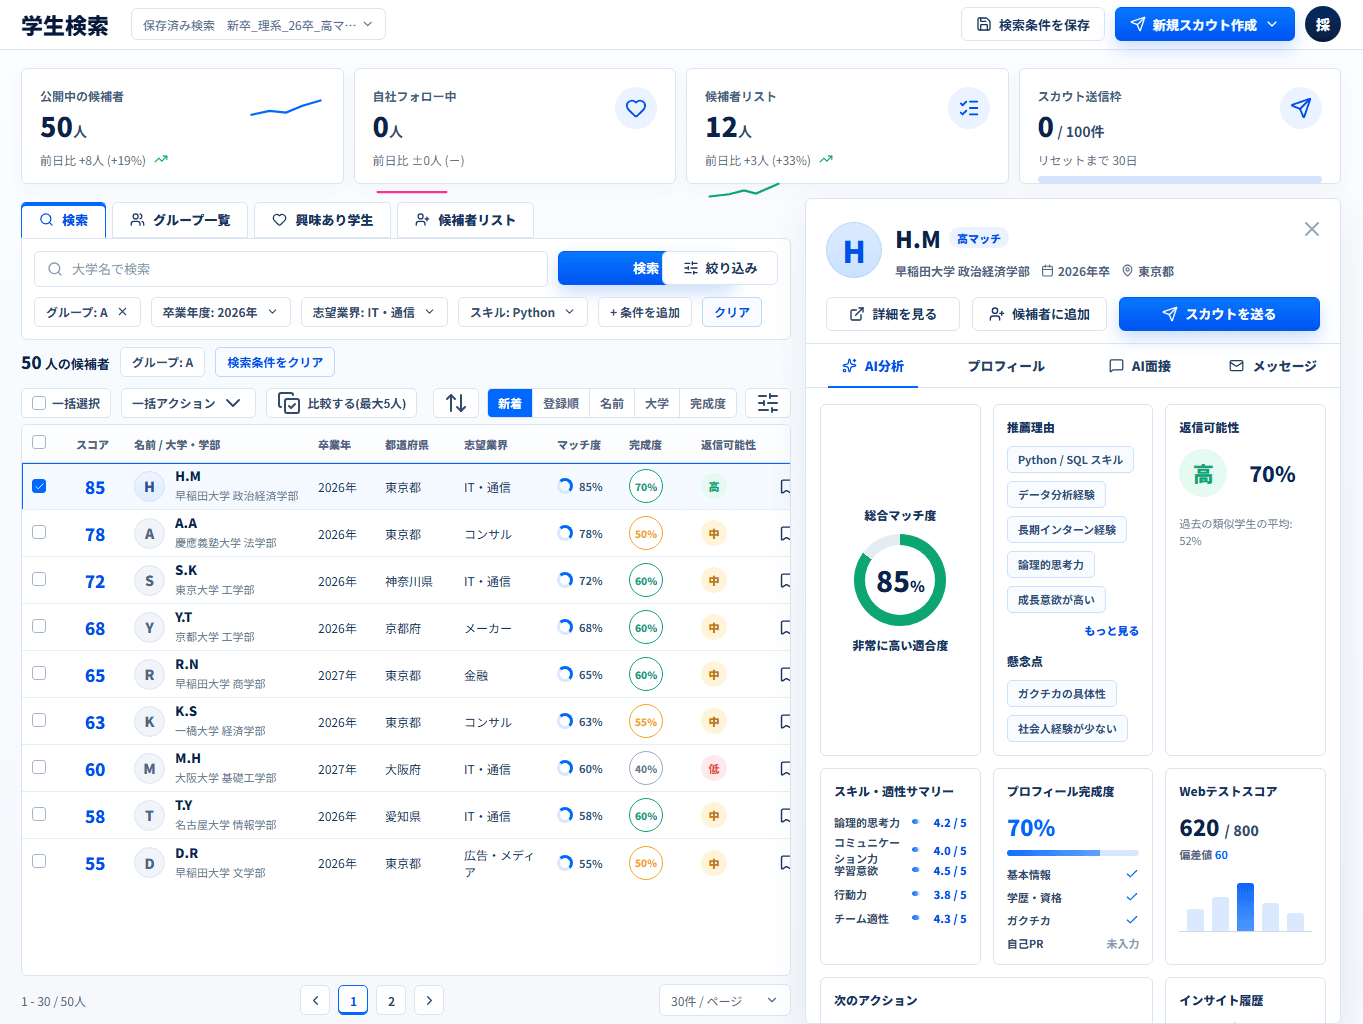Go to next page arrow

click(429, 1000)
